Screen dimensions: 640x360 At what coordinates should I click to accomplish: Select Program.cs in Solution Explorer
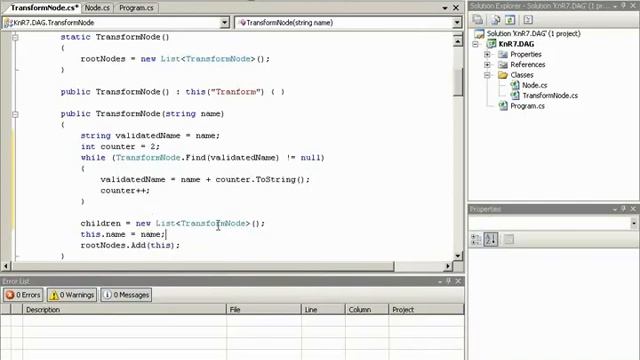pos(527,106)
